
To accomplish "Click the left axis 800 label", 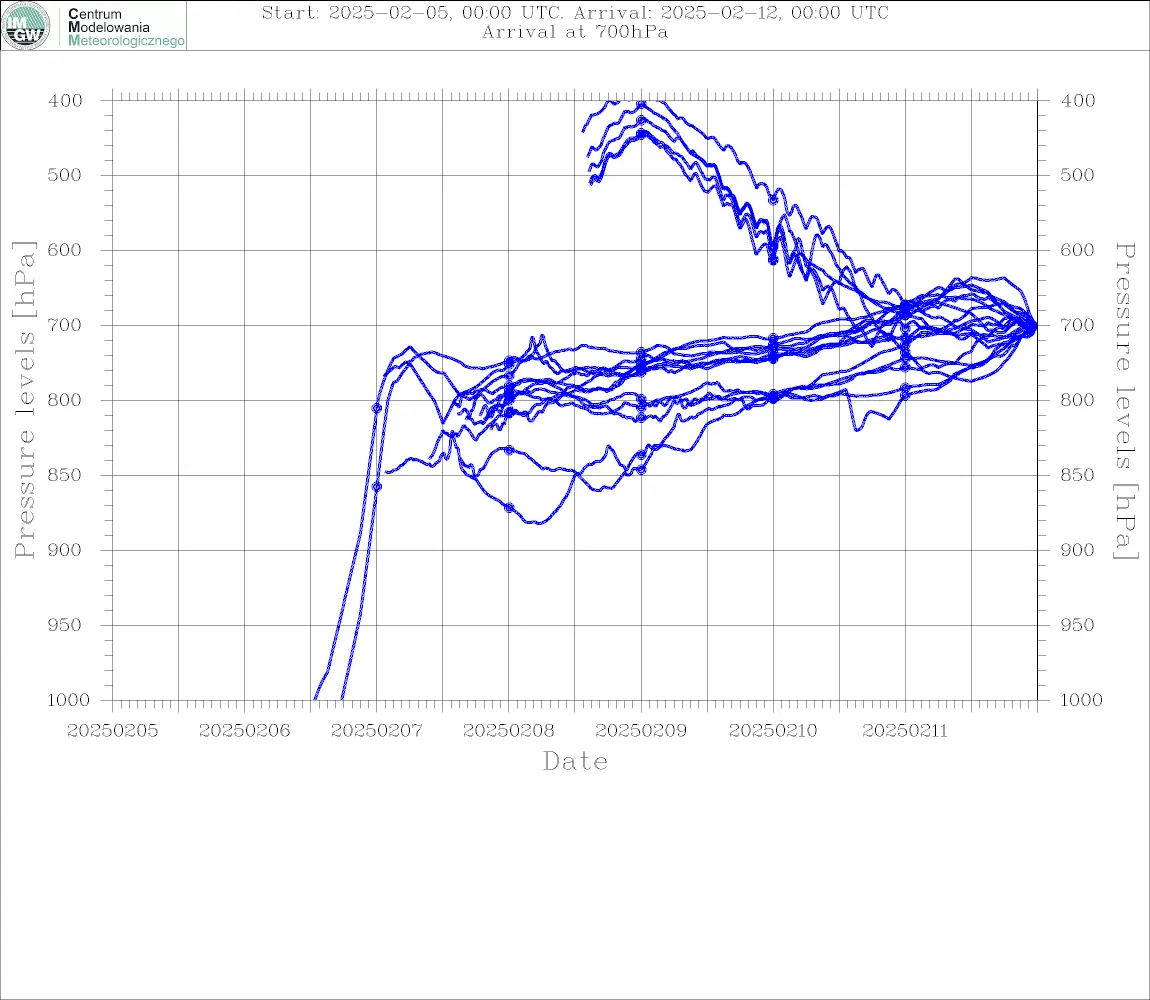I will [65, 401].
